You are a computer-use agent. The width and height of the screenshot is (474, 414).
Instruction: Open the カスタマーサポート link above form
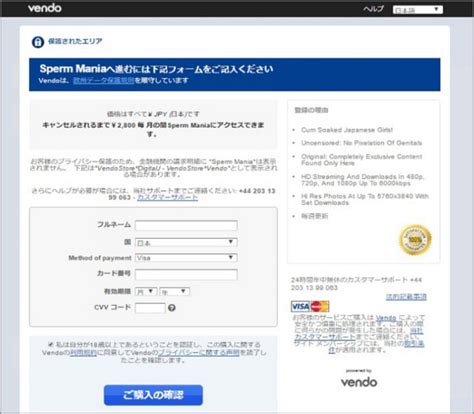[167, 198]
